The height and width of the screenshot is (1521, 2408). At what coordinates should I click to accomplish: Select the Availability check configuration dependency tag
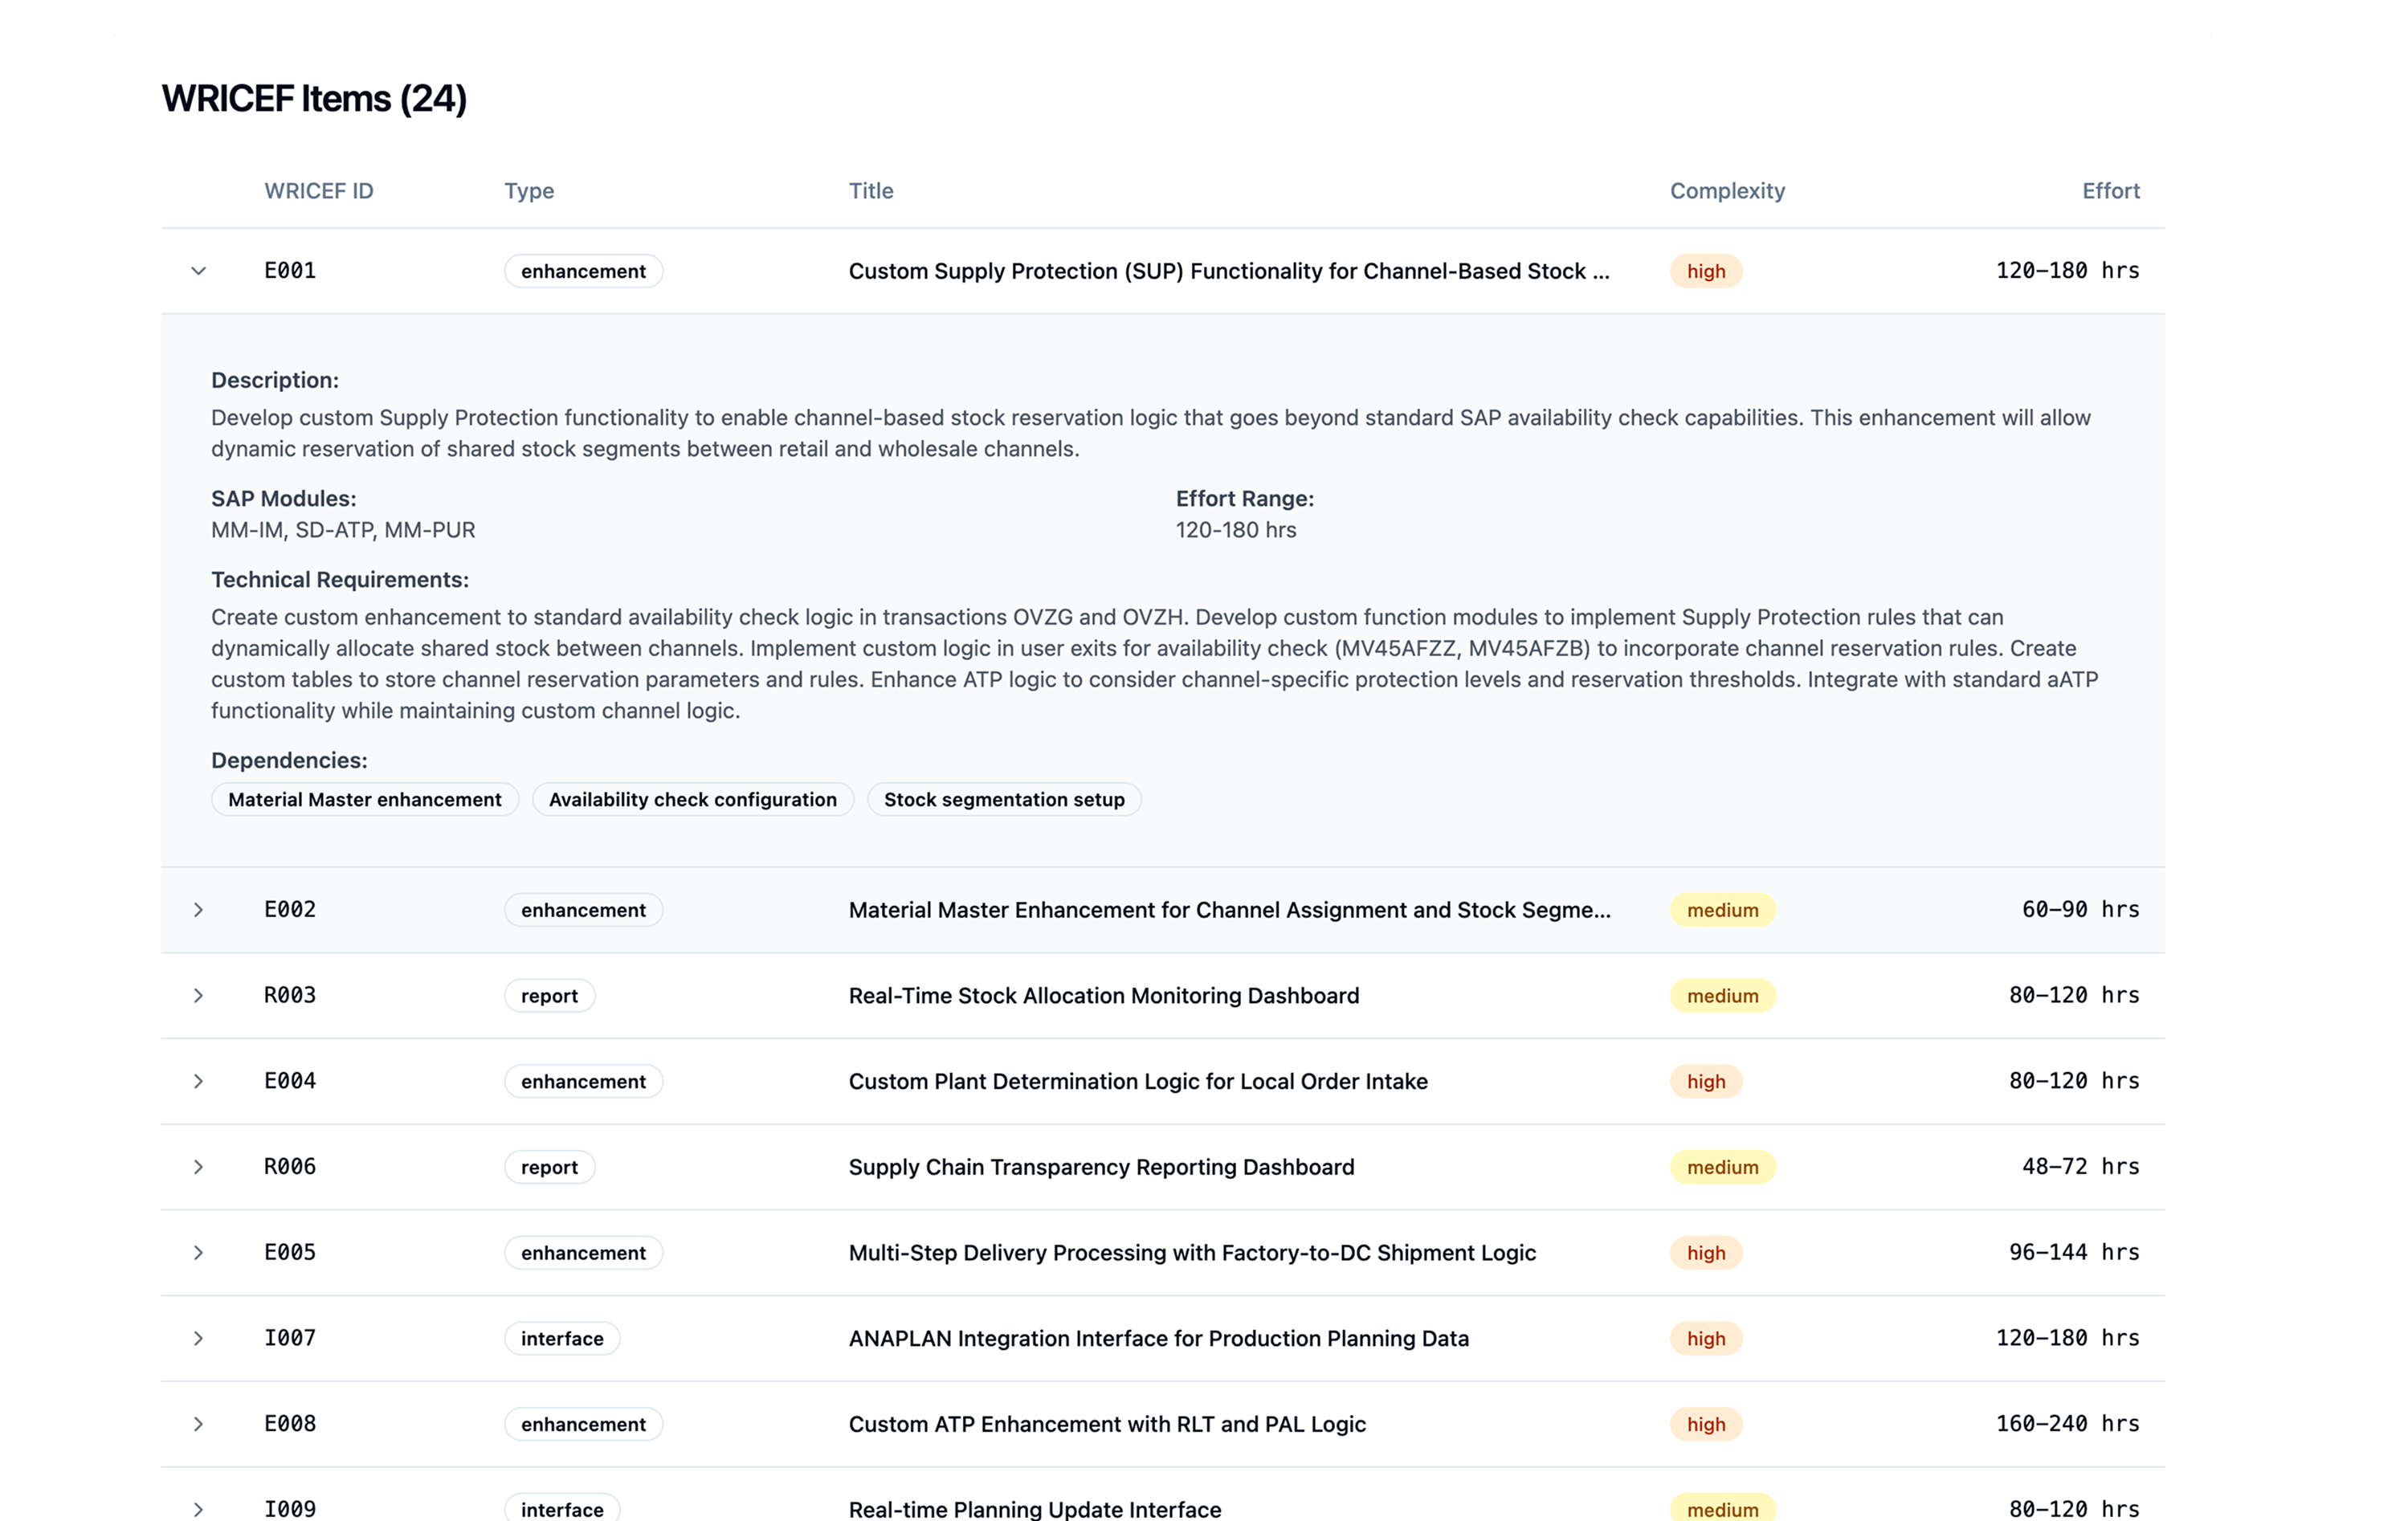coord(692,800)
